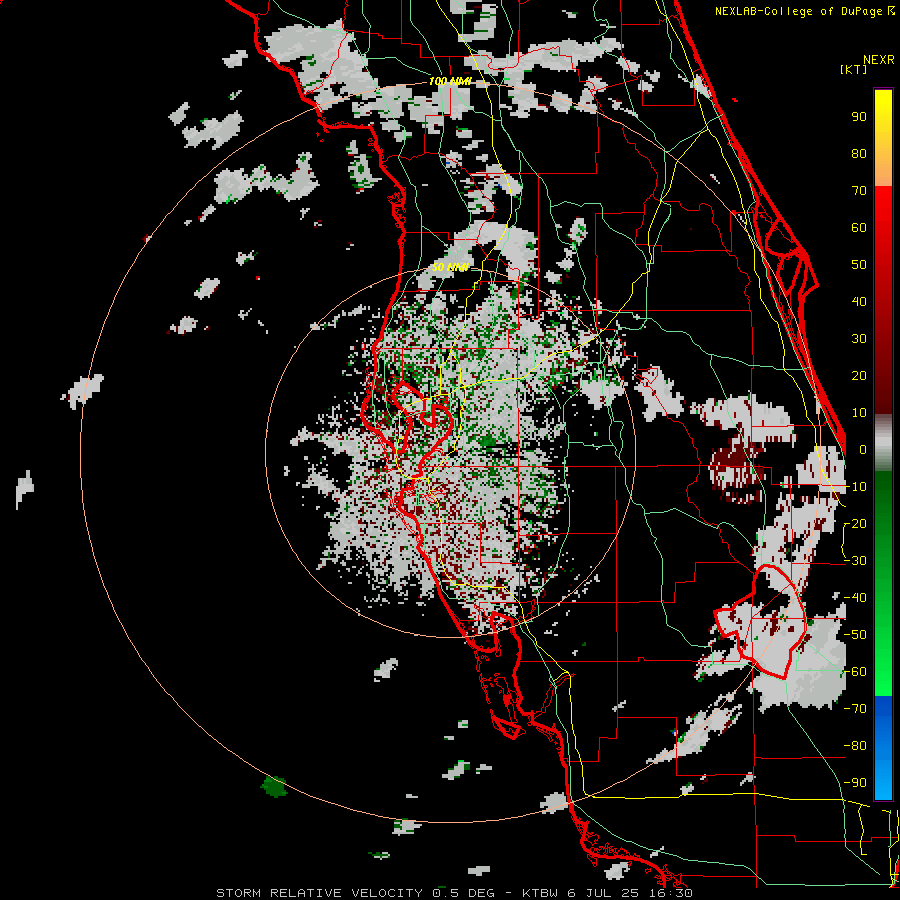Viewport: 900px width, 900px height.
Task: Click the -30 knot scale value
Action: coord(855,561)
